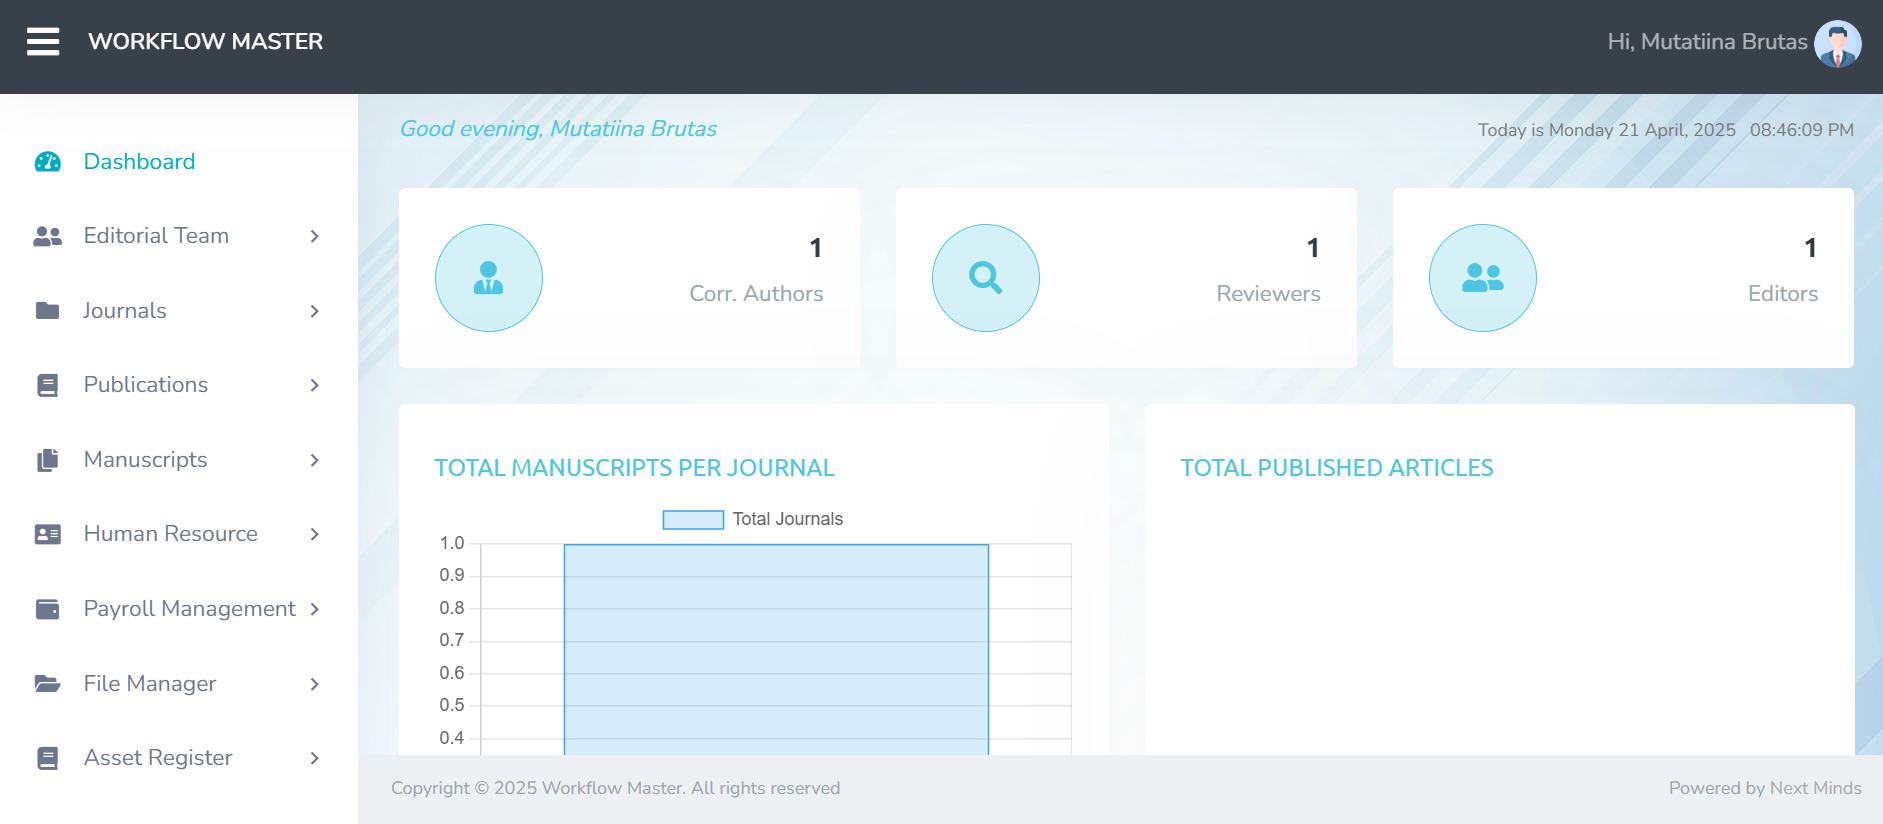Open the user profile avatar
This screenshot has height=824, width=1883.
(1837, 44)
